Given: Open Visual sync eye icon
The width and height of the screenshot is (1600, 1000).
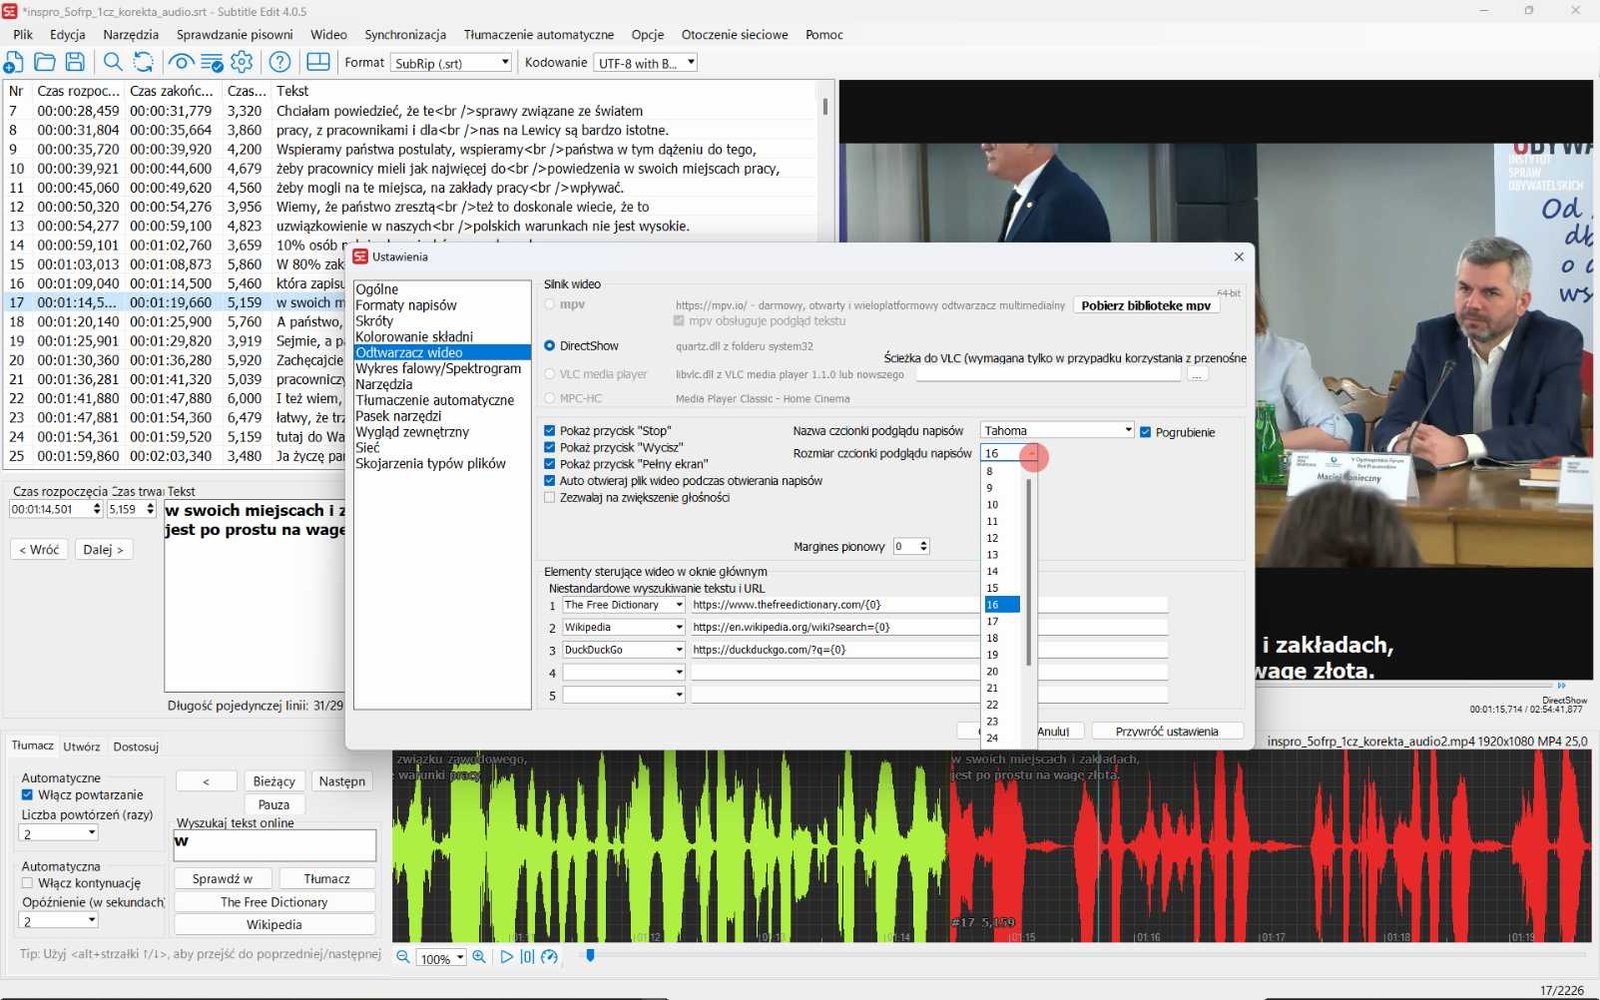Looking at the screenshot, I should [181, 62].
